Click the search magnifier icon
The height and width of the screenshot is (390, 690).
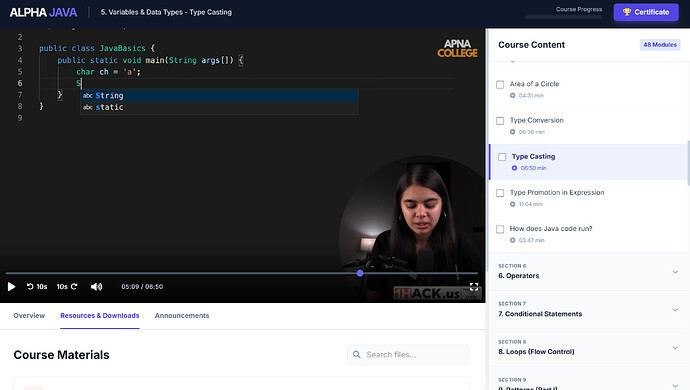[x=357, y=355]
